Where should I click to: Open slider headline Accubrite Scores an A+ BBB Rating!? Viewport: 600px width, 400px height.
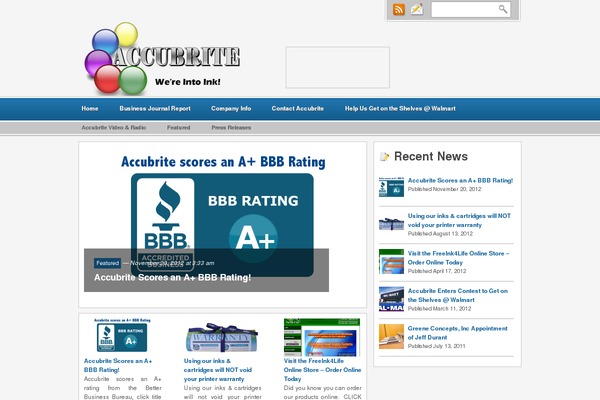pos(173,278)
